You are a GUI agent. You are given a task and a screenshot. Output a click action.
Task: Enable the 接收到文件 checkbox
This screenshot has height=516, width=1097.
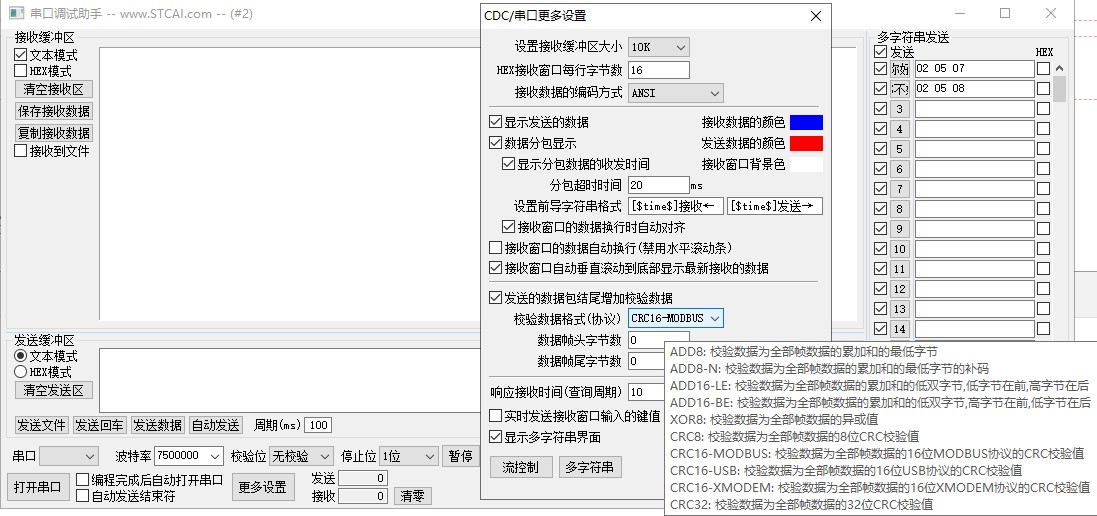[x=20, y=151]
